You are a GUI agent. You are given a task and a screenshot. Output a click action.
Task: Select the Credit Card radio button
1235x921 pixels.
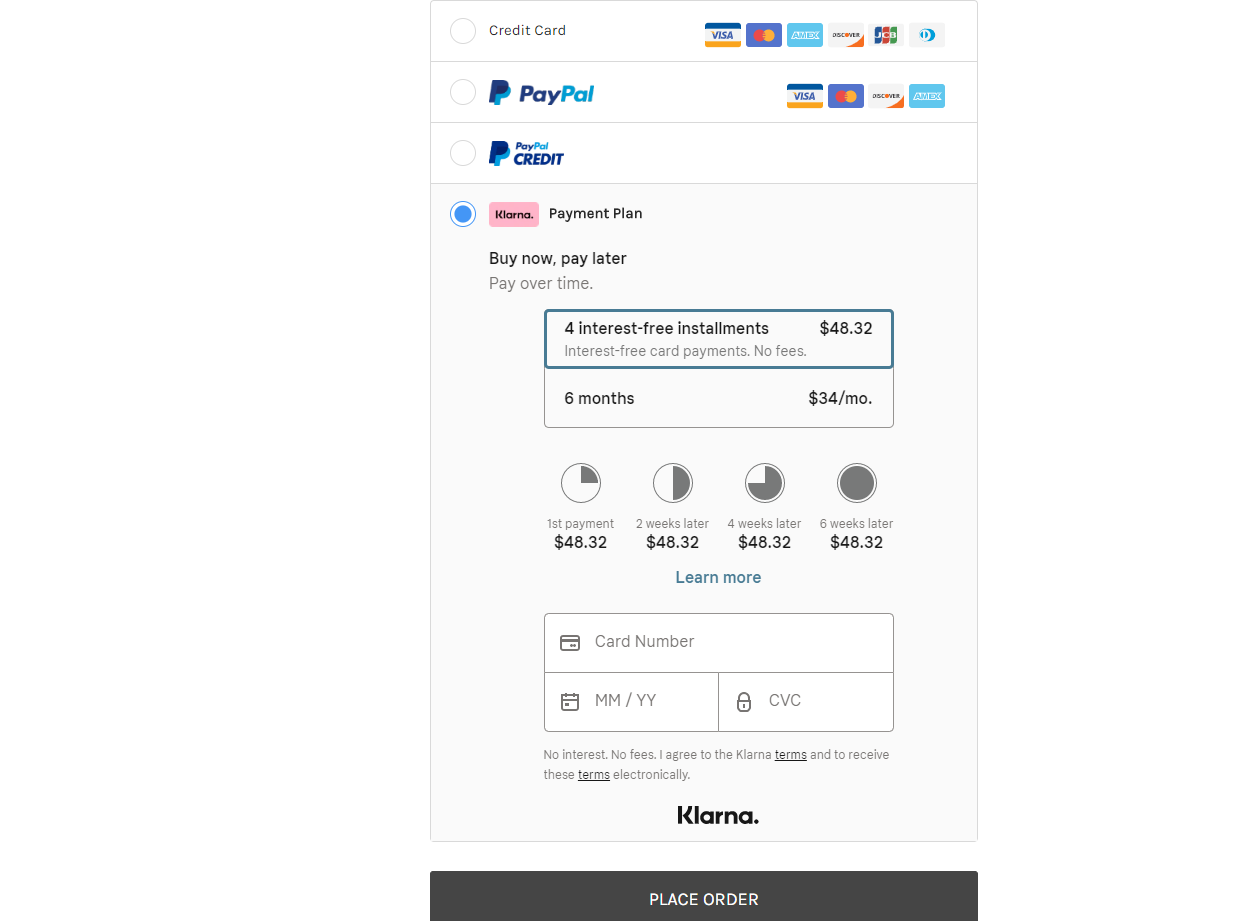click(x=463, y=31)
